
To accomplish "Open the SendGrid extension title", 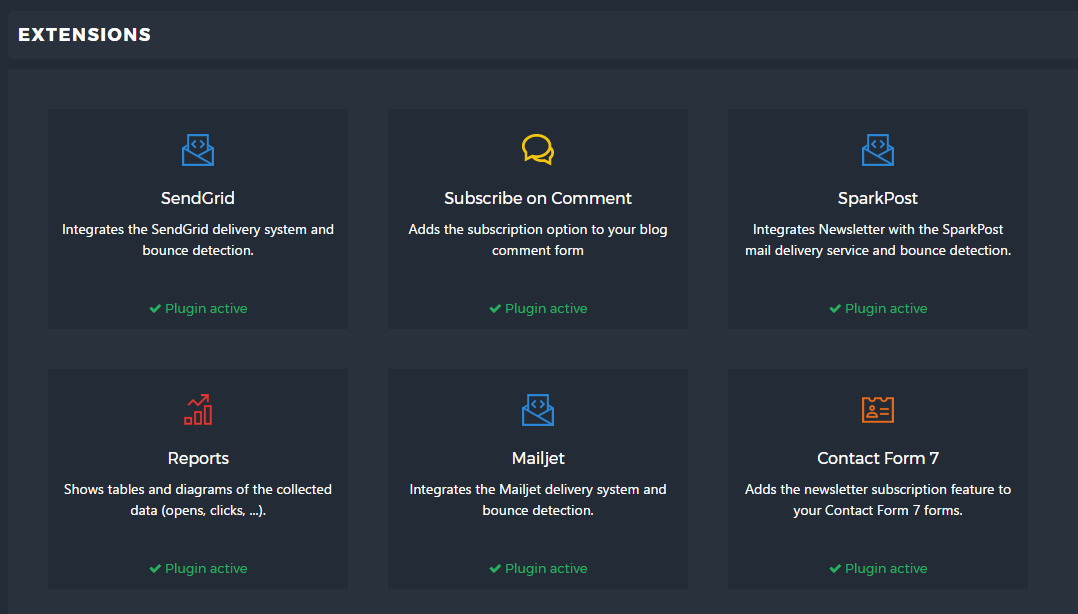I will [198, 198].
